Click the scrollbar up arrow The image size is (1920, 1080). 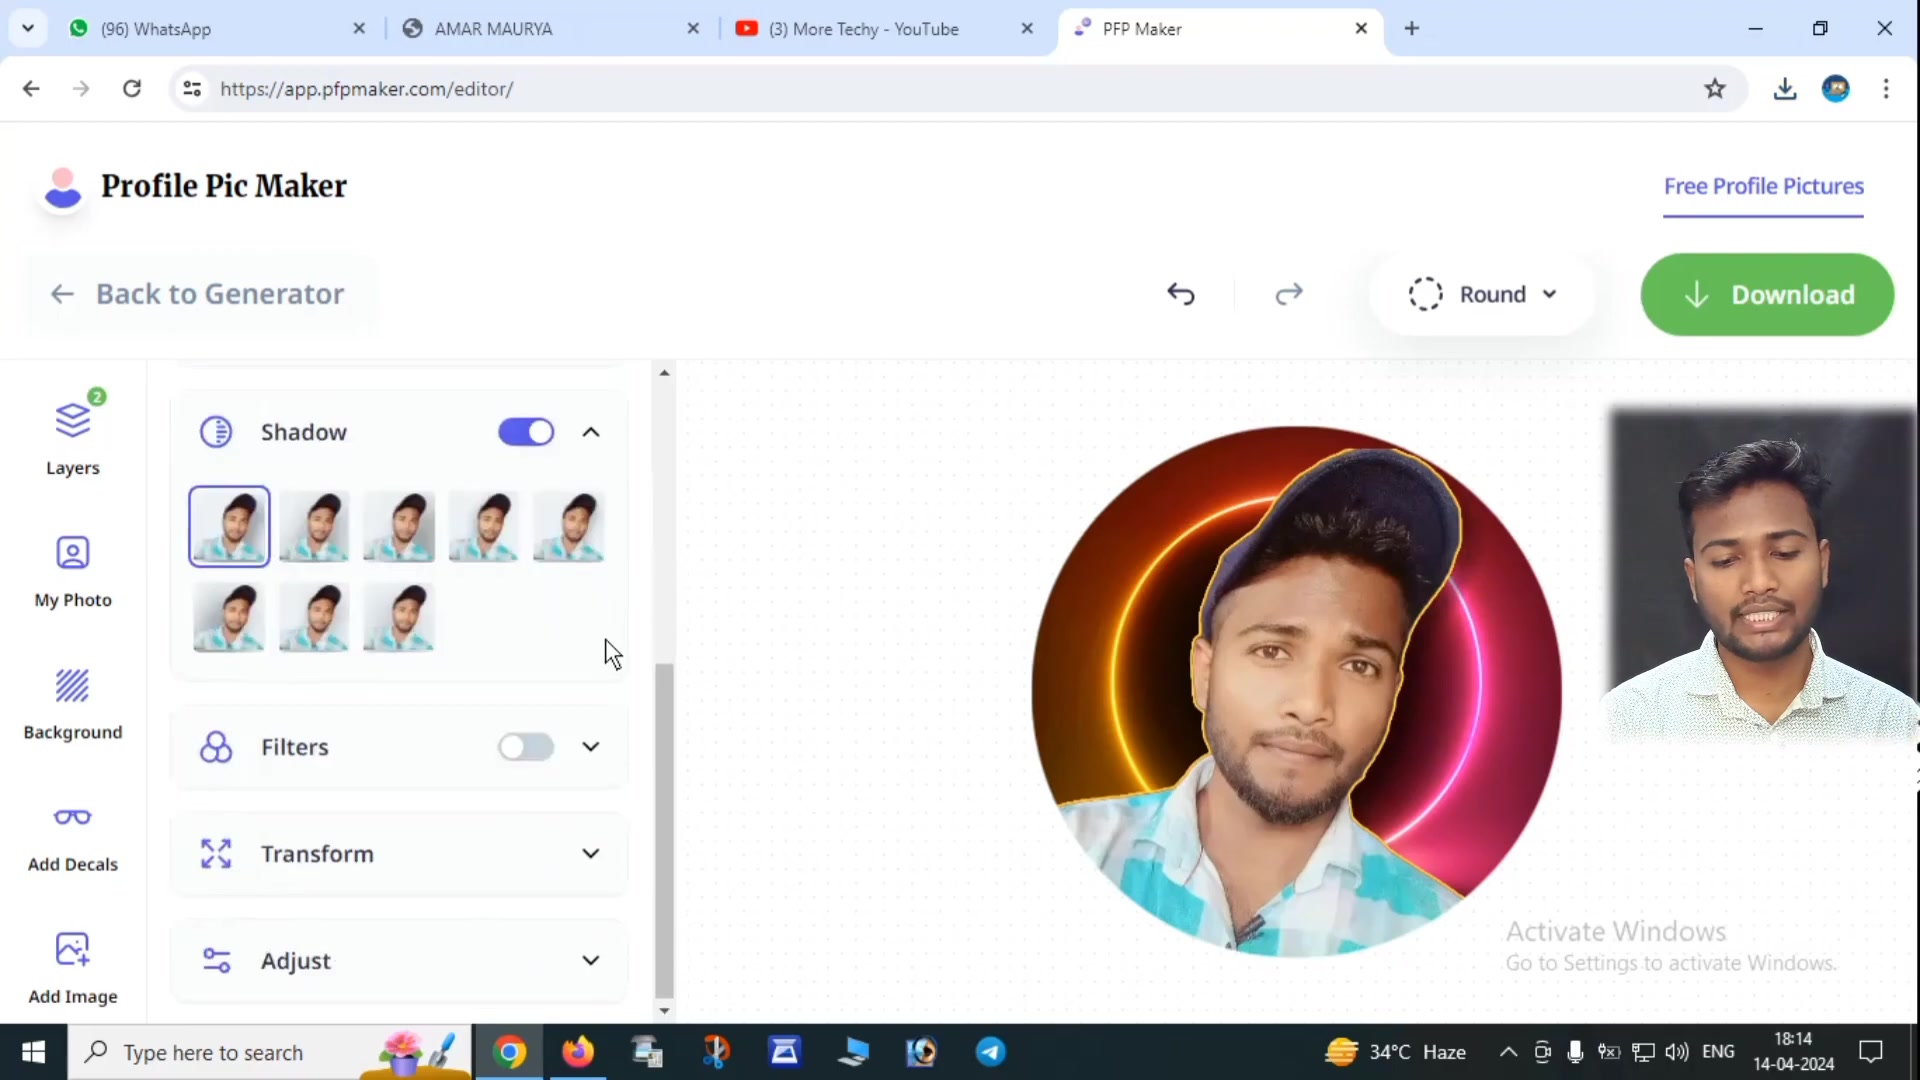pos(664,373)
